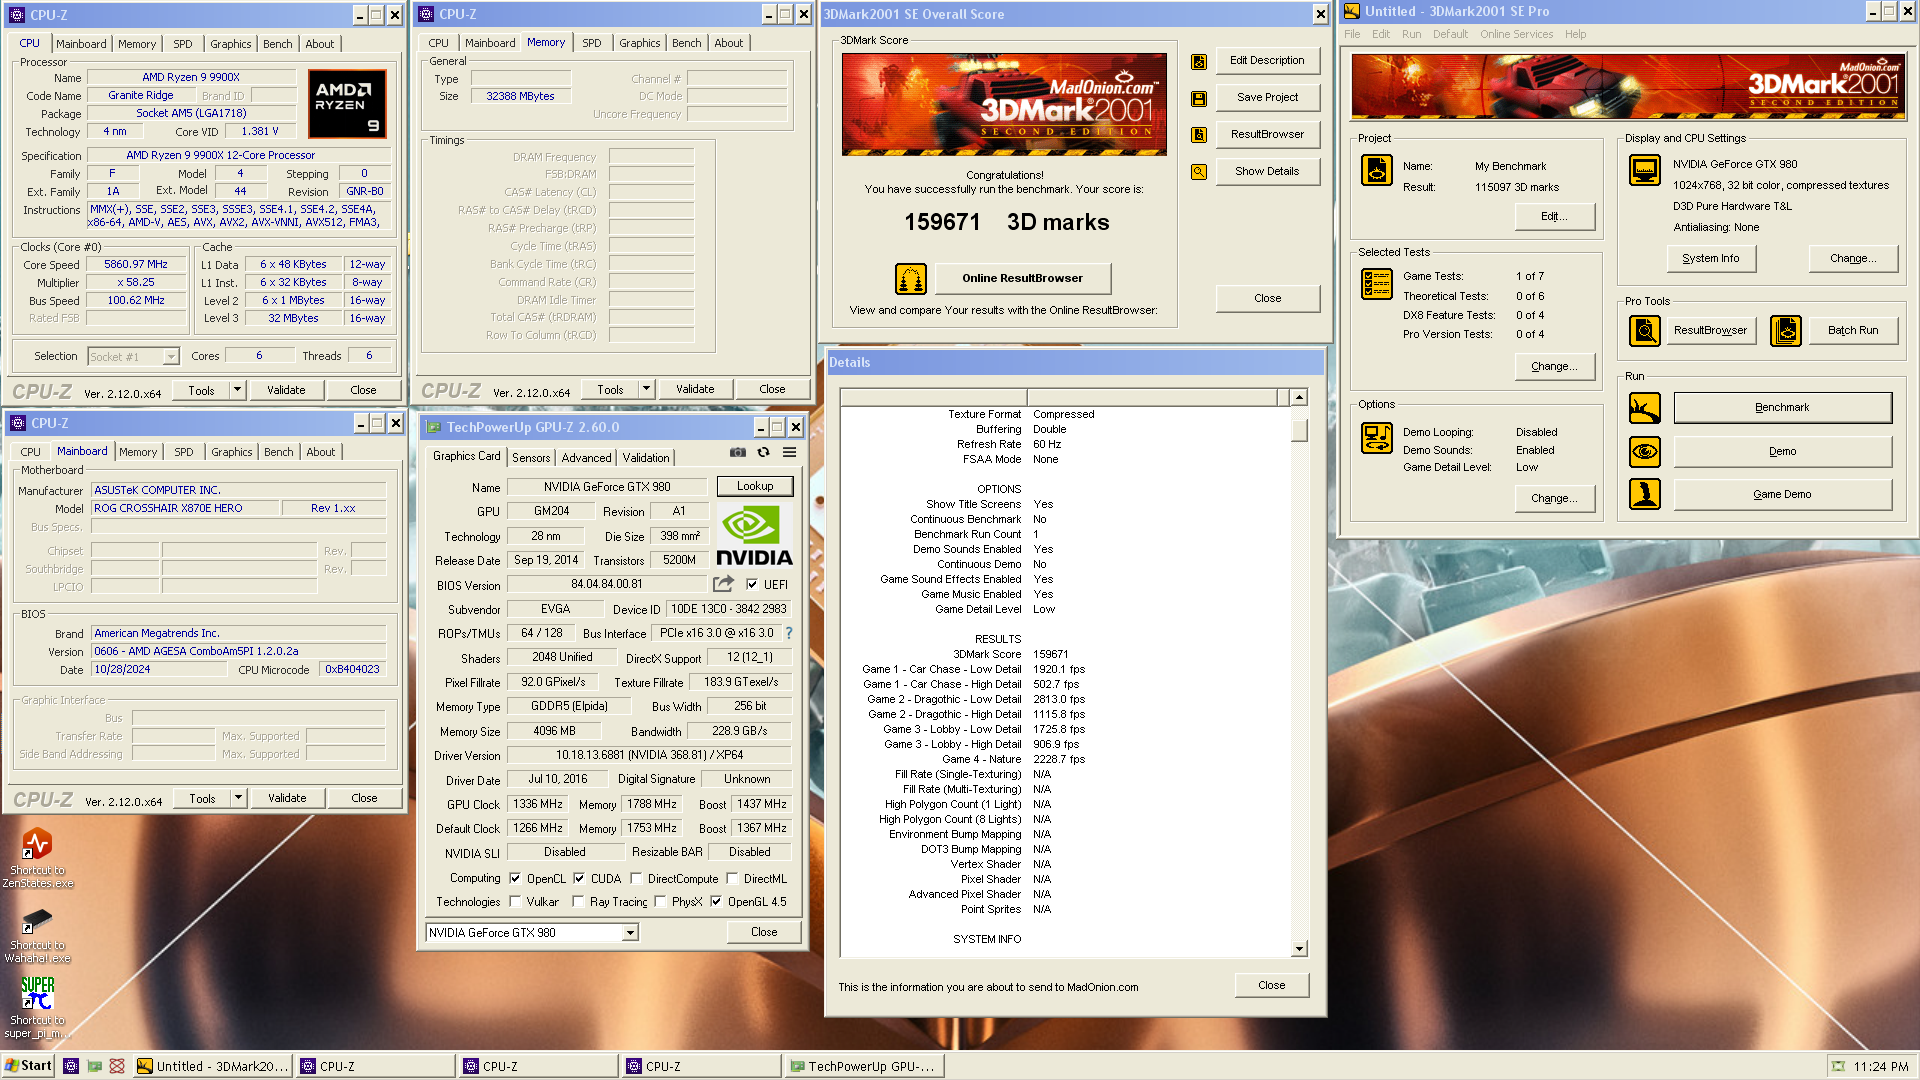Open the super_pi desktop shortcut
The height and width of the screenshot is (1080, 1920).
[x=37, y=1008]
